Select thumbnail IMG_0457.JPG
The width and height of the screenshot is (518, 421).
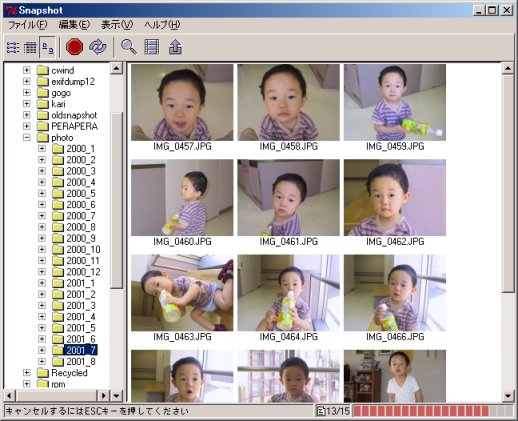point(182,102)
